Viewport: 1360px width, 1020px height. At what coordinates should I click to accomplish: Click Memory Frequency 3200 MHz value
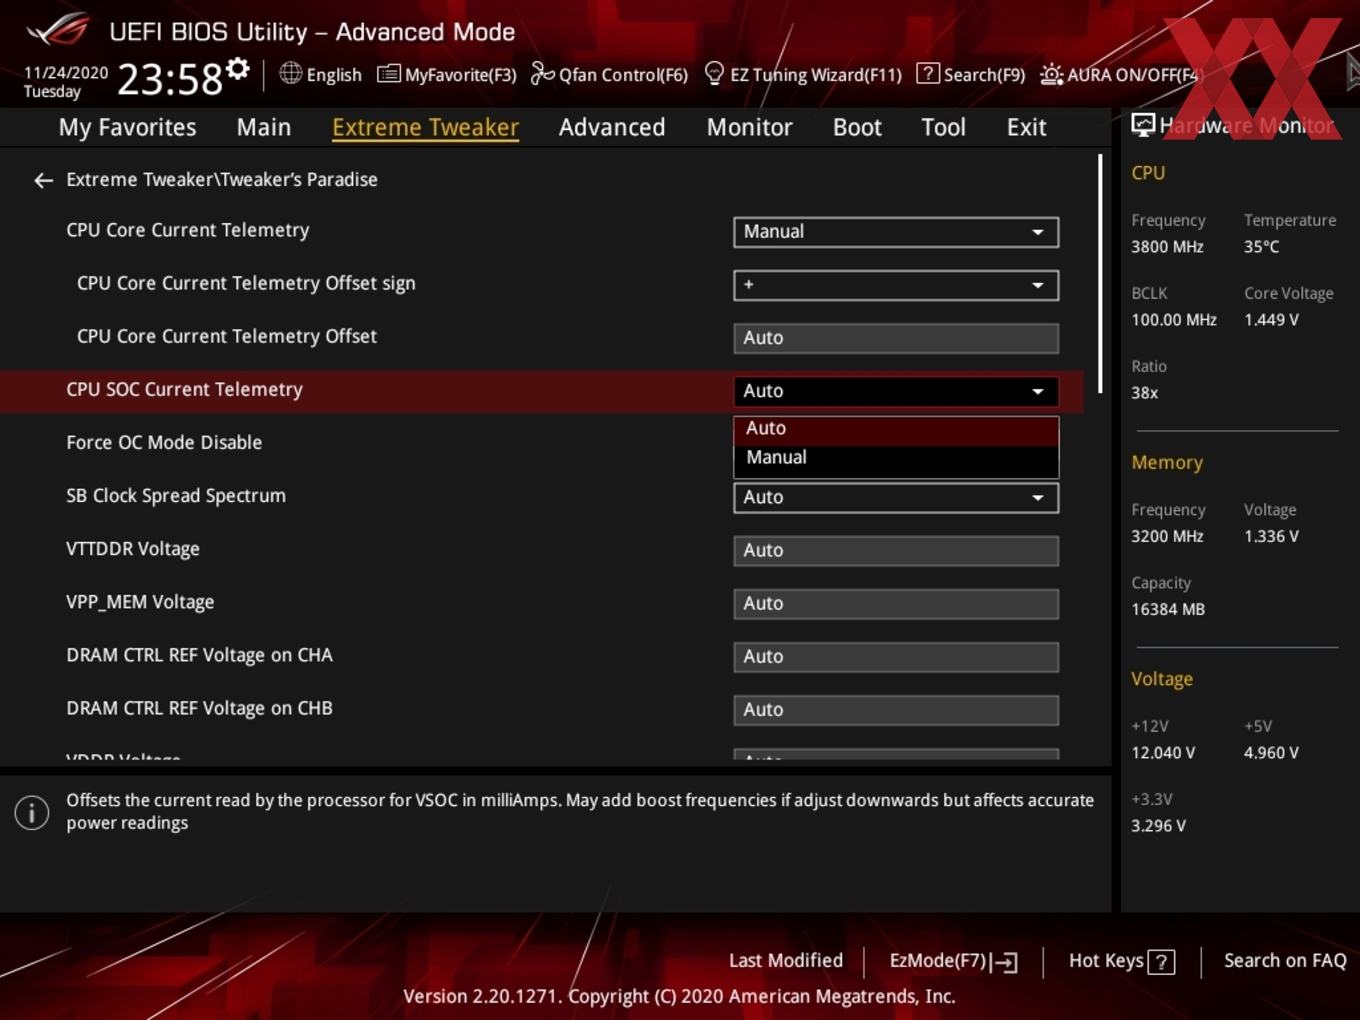[1167, 536]
